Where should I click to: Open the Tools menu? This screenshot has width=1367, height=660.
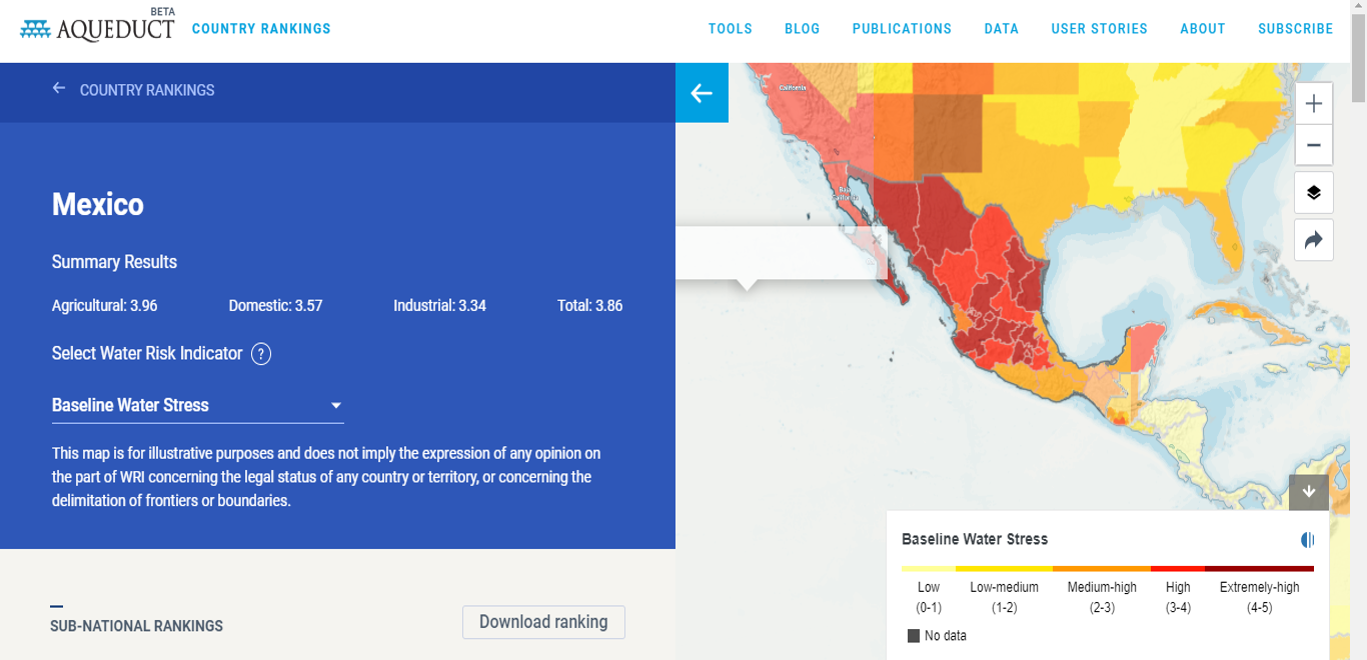[x=730, y=29]
